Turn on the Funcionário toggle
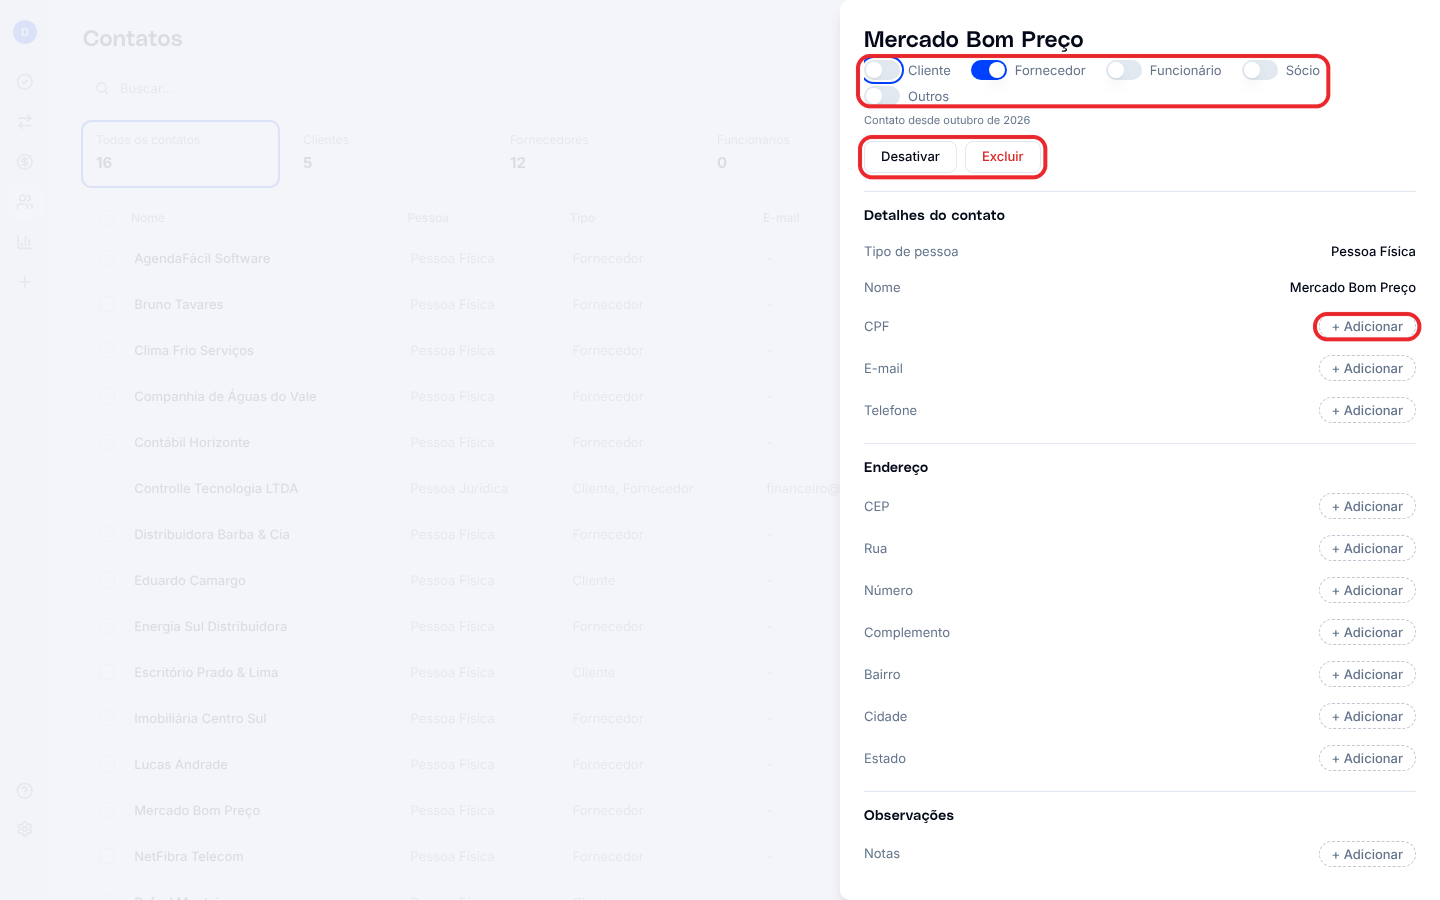 [1124, 70]
